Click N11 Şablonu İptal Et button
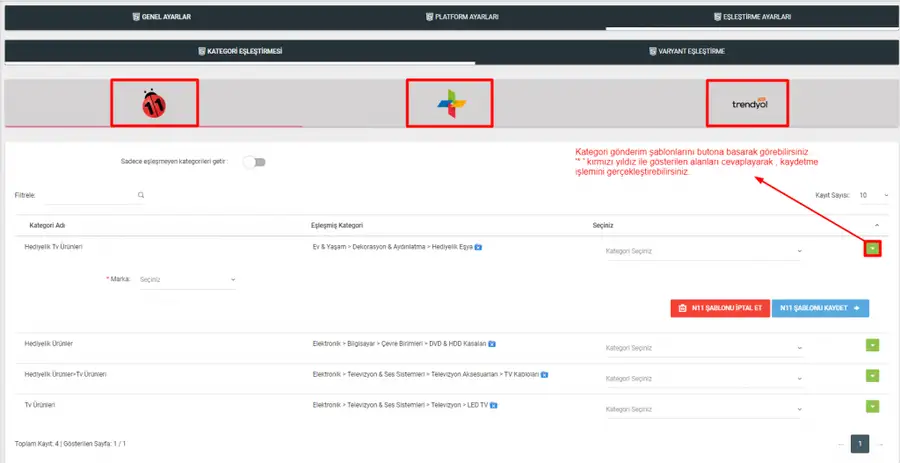Image resolution: width=900 pixels, height=463 pixels. pos(720,308)
